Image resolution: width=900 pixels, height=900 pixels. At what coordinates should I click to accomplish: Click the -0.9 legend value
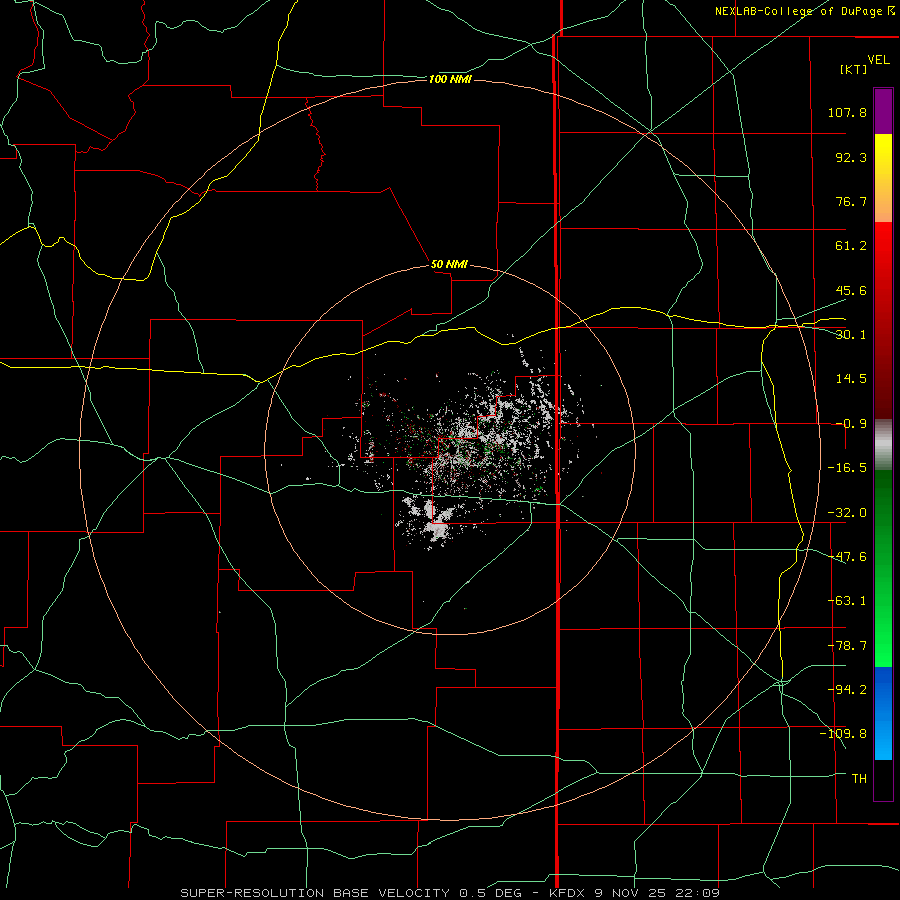[x=851, y=424]
